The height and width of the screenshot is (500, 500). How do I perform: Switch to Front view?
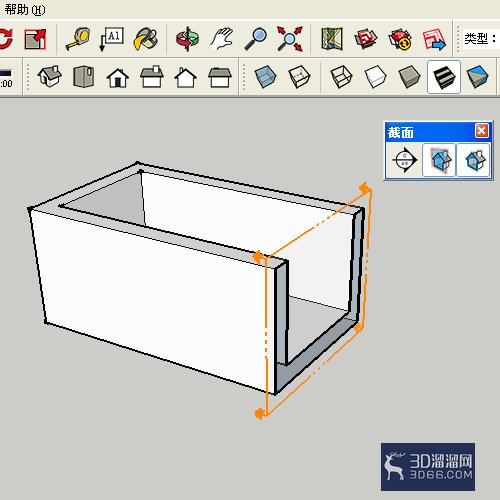(x=118, y=78)
